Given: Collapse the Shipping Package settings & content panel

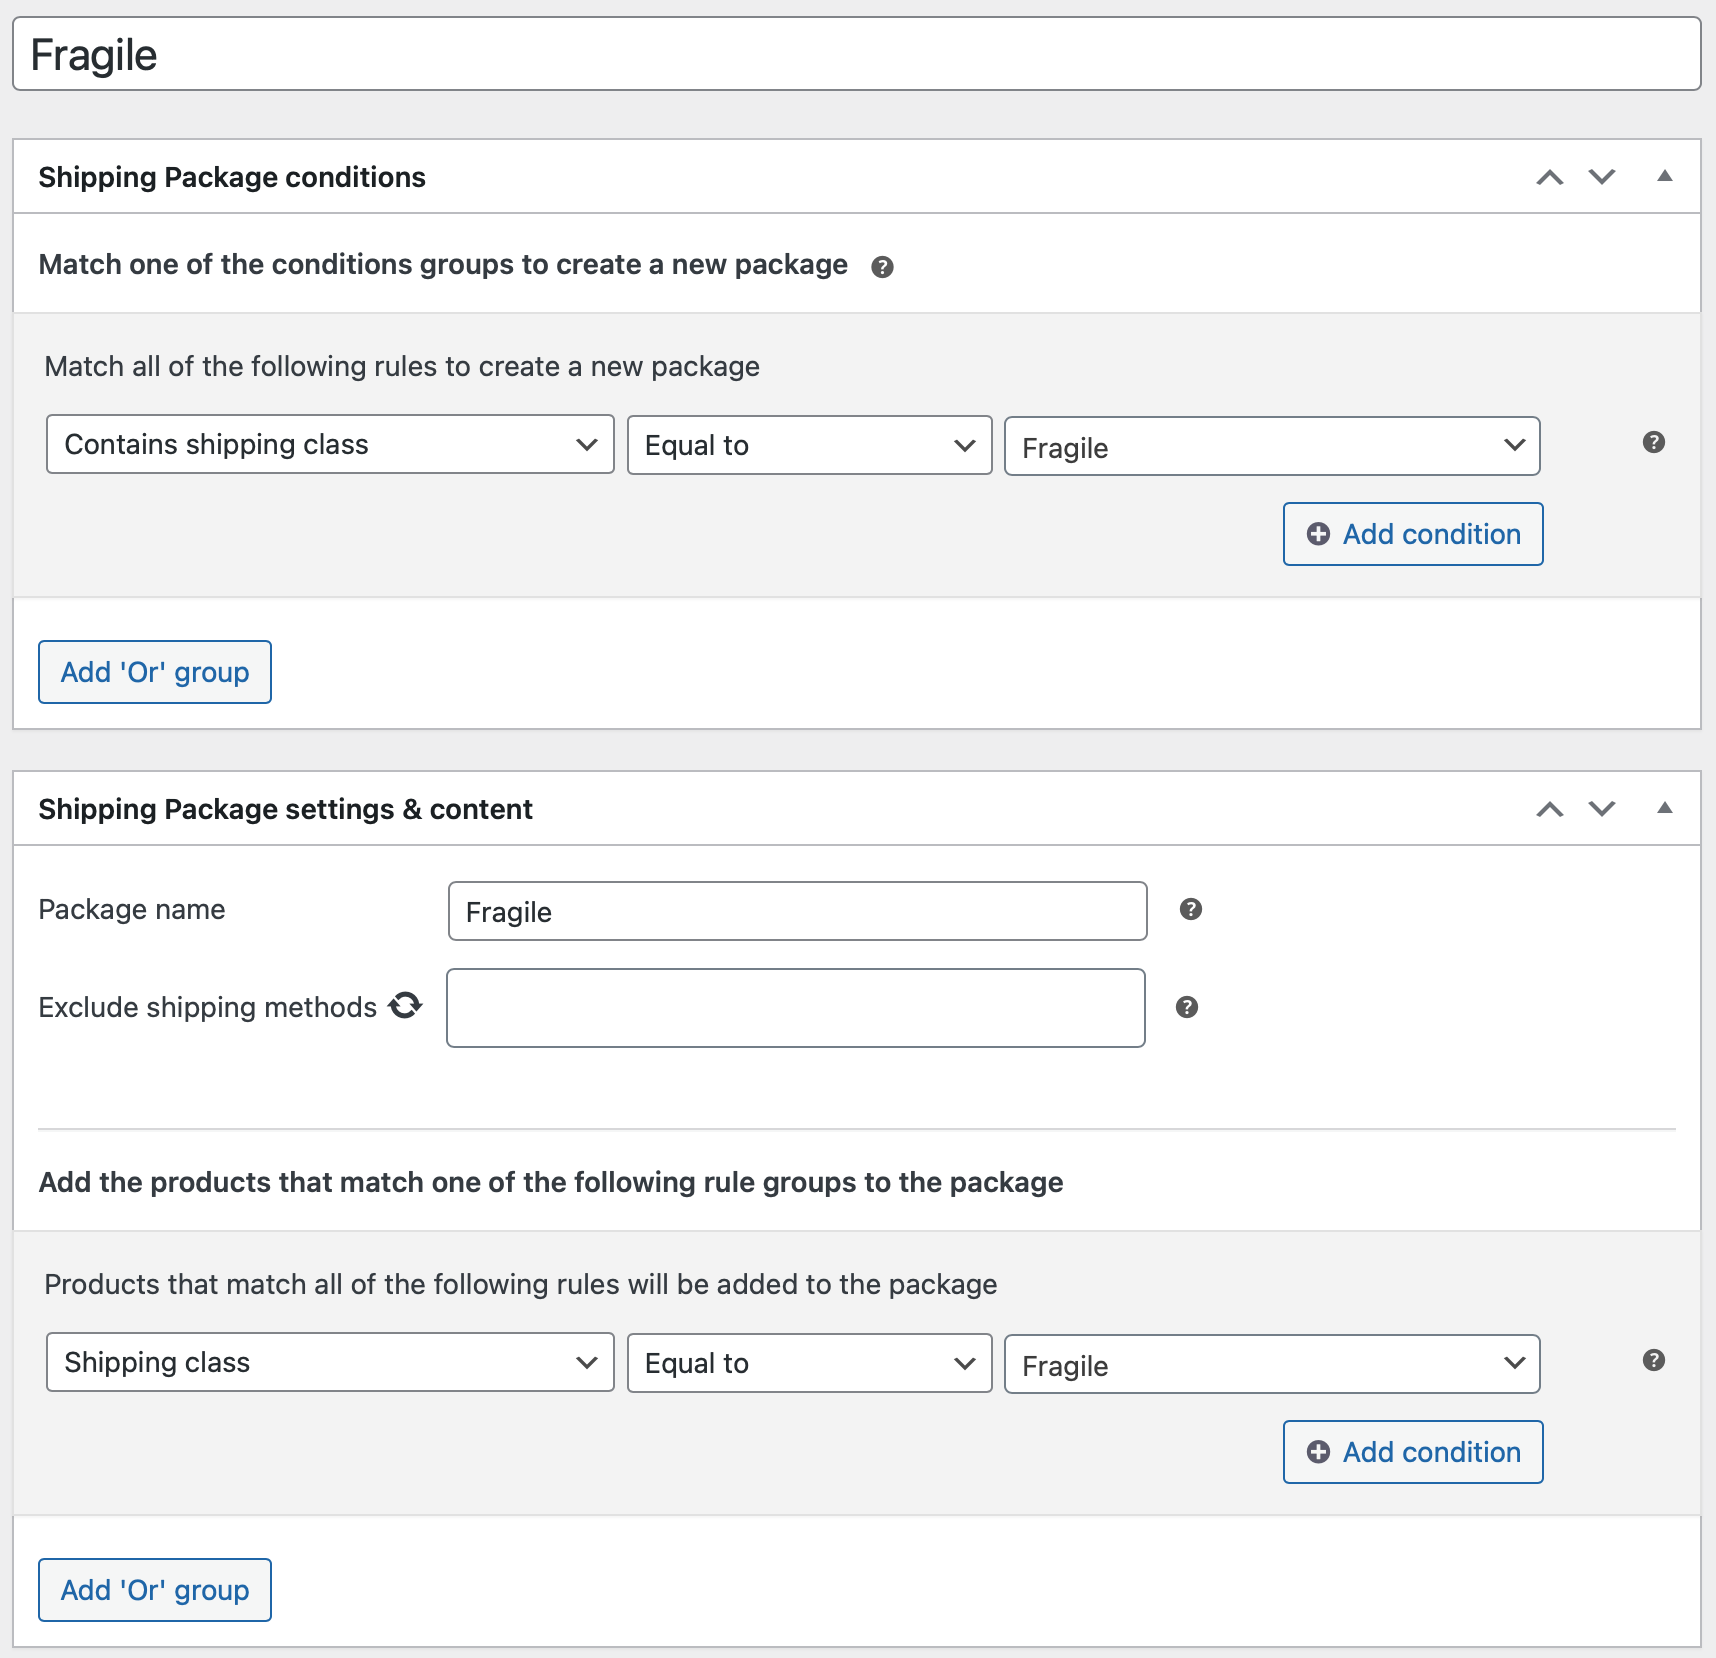Looking at the screenshot, I should point(1665,808).
